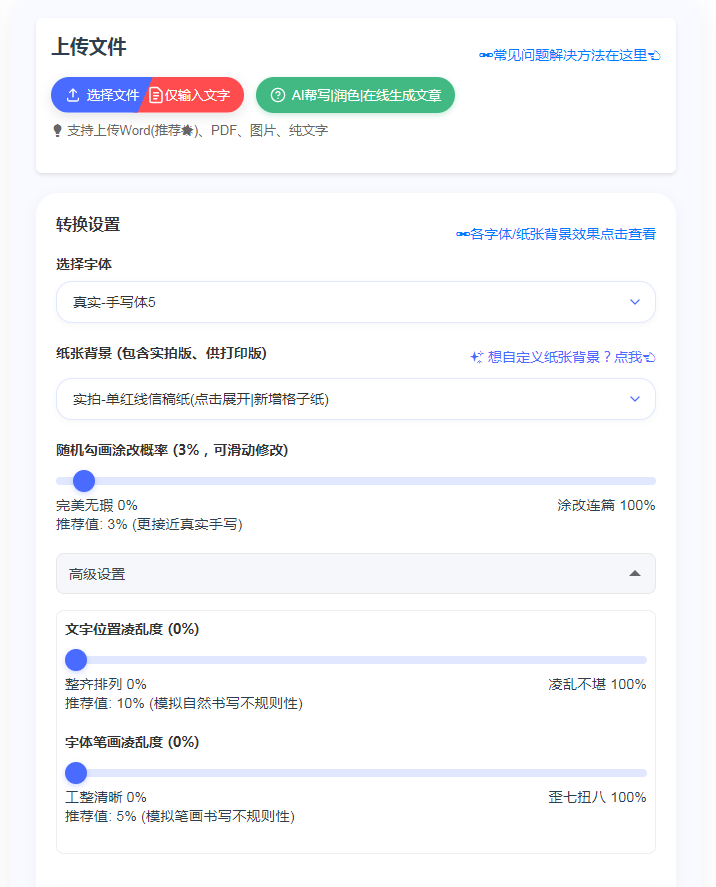
Task: Click the upload arrow icon in 选择文件
Action: [73, 95]
